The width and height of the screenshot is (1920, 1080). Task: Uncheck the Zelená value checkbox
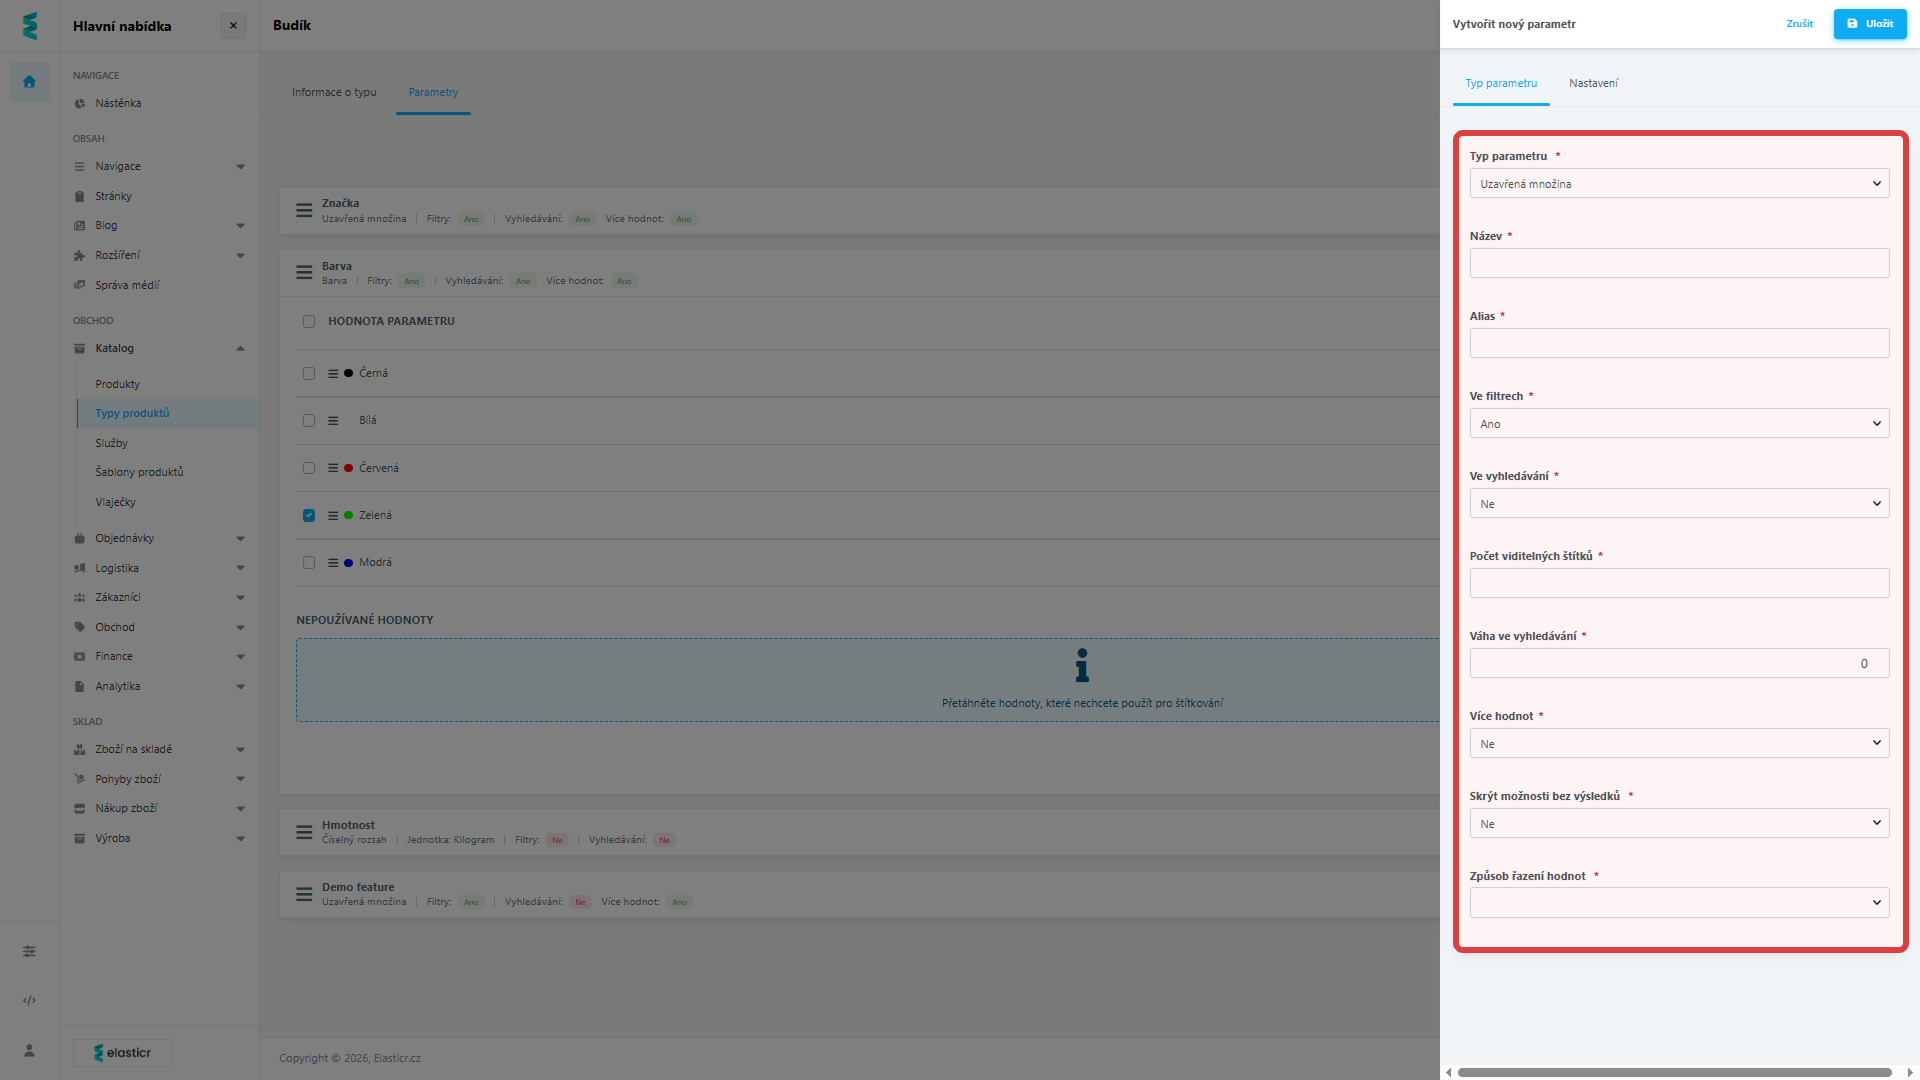[x=309, y=515]
